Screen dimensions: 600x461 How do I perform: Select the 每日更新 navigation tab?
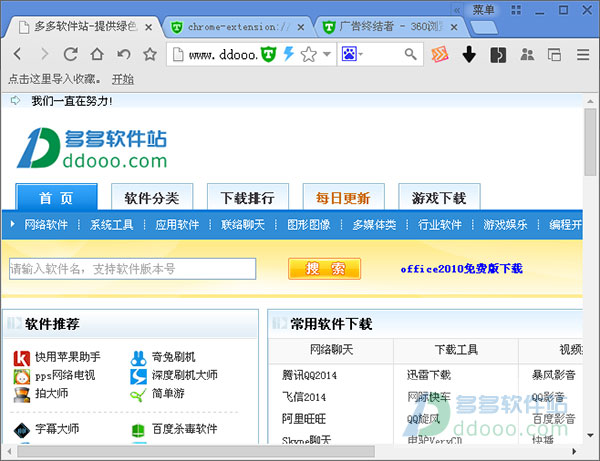(343, 197)
